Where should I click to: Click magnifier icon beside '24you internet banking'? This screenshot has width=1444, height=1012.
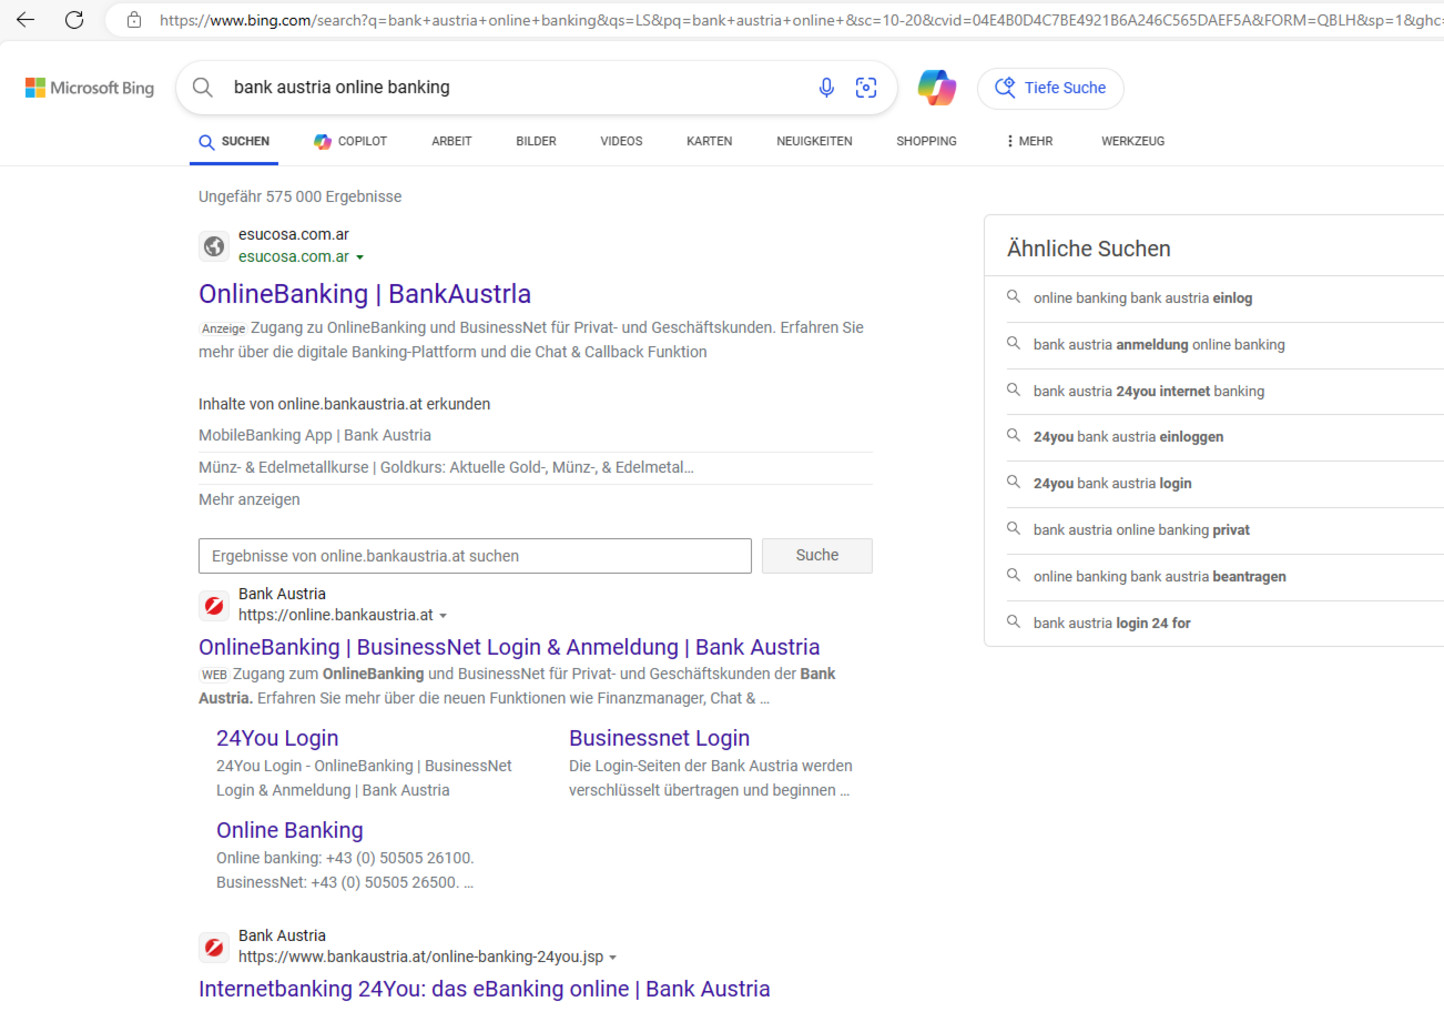coord(1013,390)
